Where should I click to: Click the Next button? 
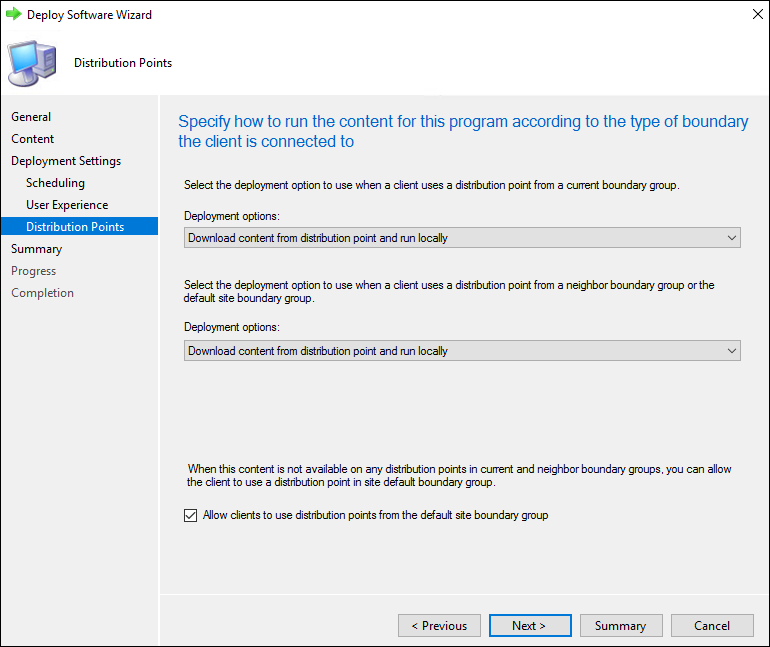click(x=529, y=626)
